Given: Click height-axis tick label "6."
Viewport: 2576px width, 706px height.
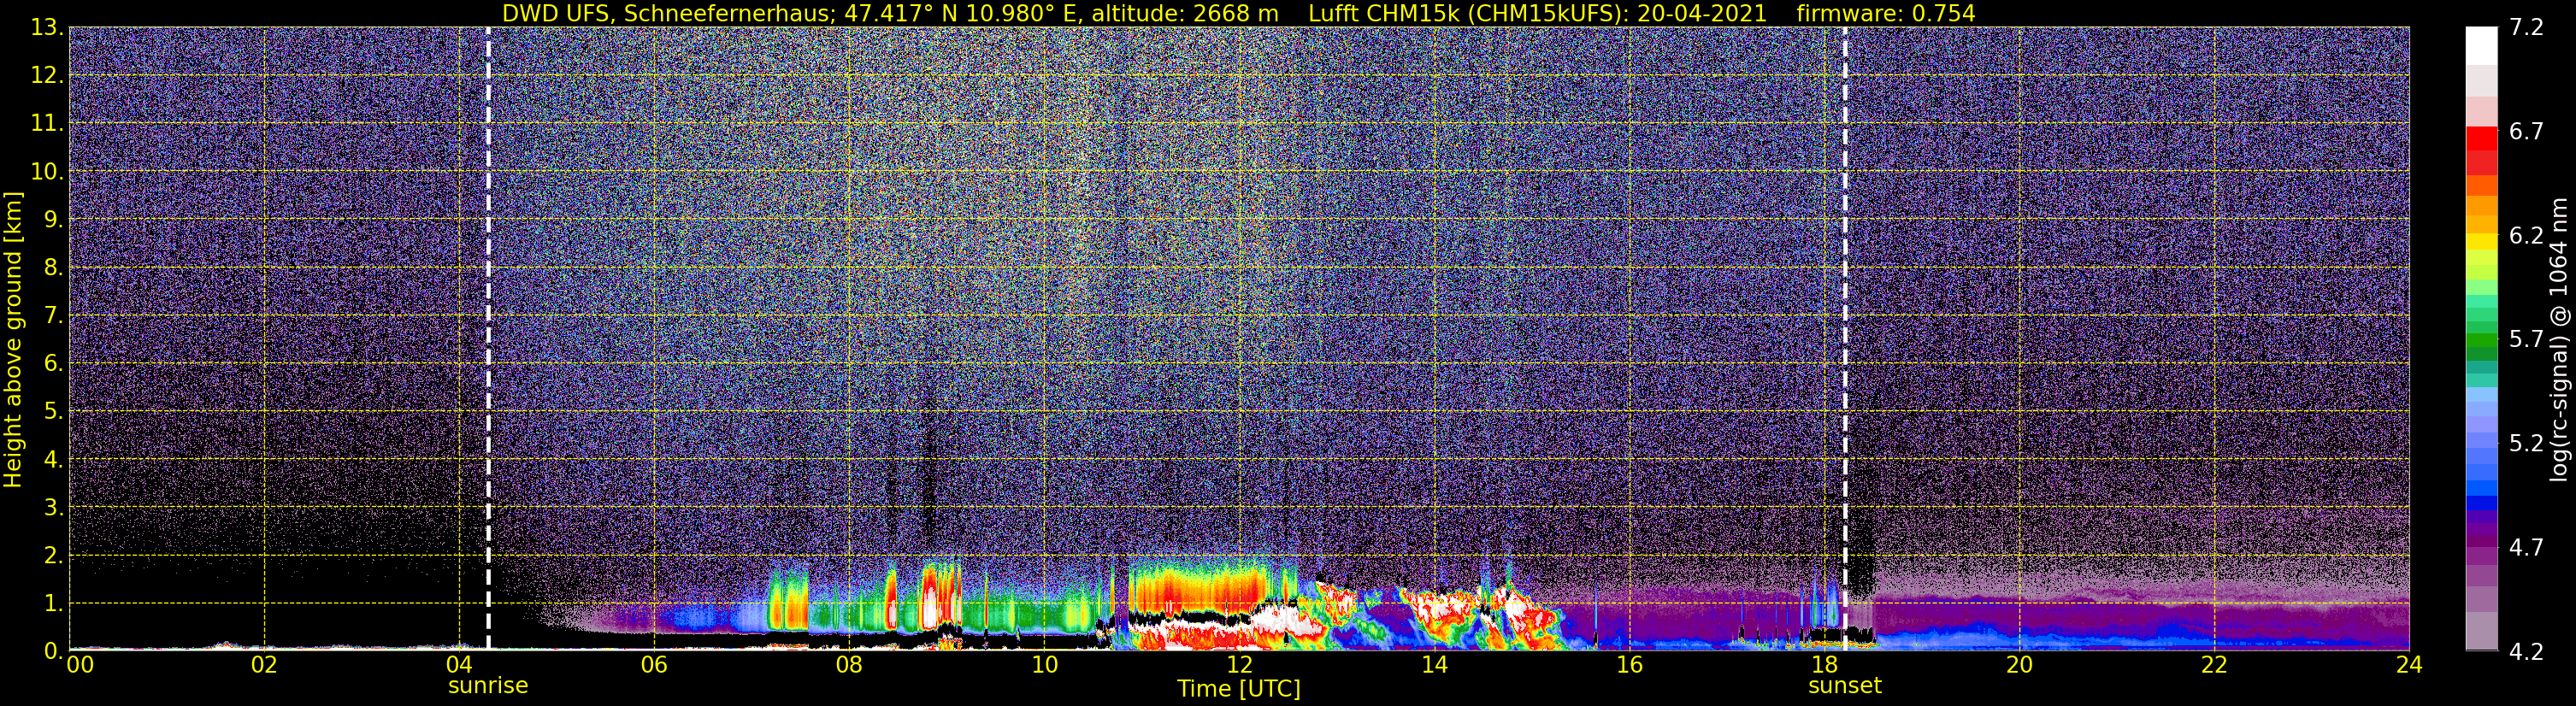Looking at the screenshot, I should 54,363.
